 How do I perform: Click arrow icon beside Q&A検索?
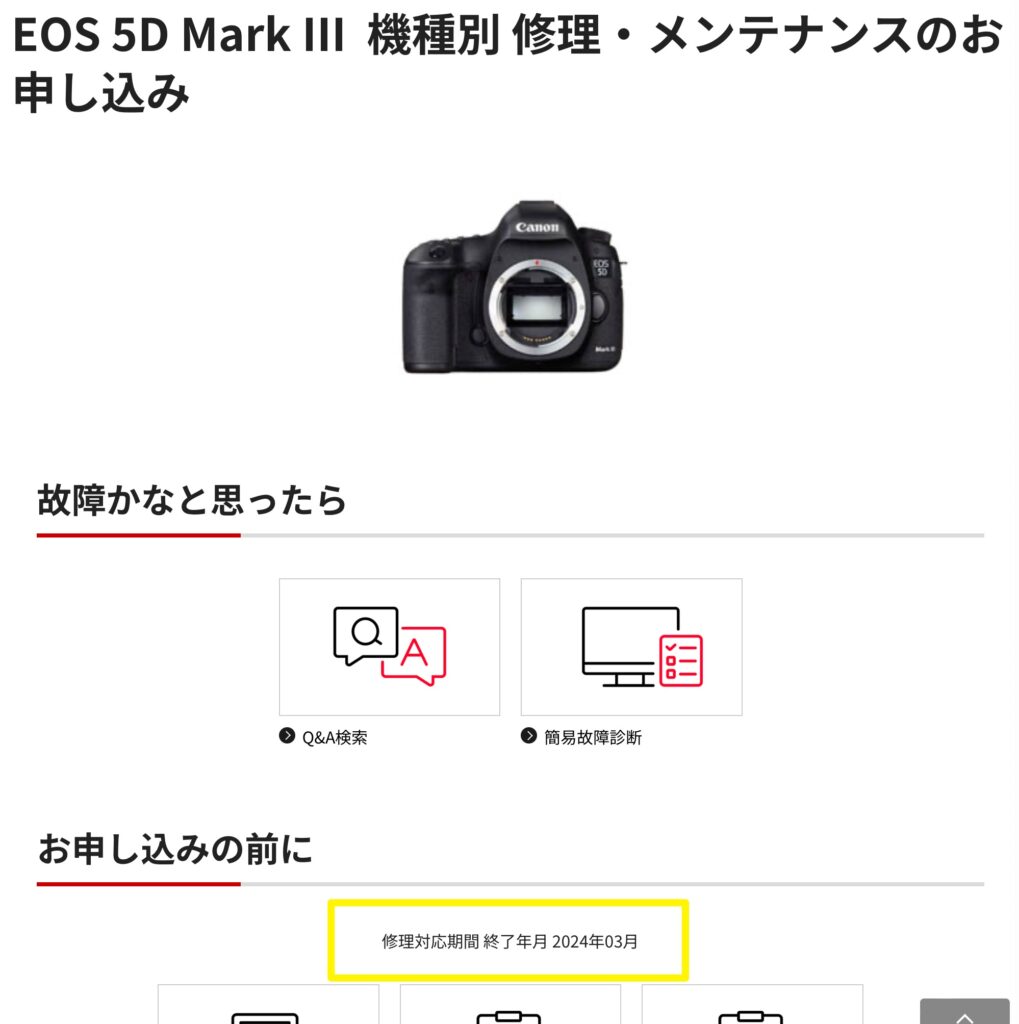click(287, 736)
